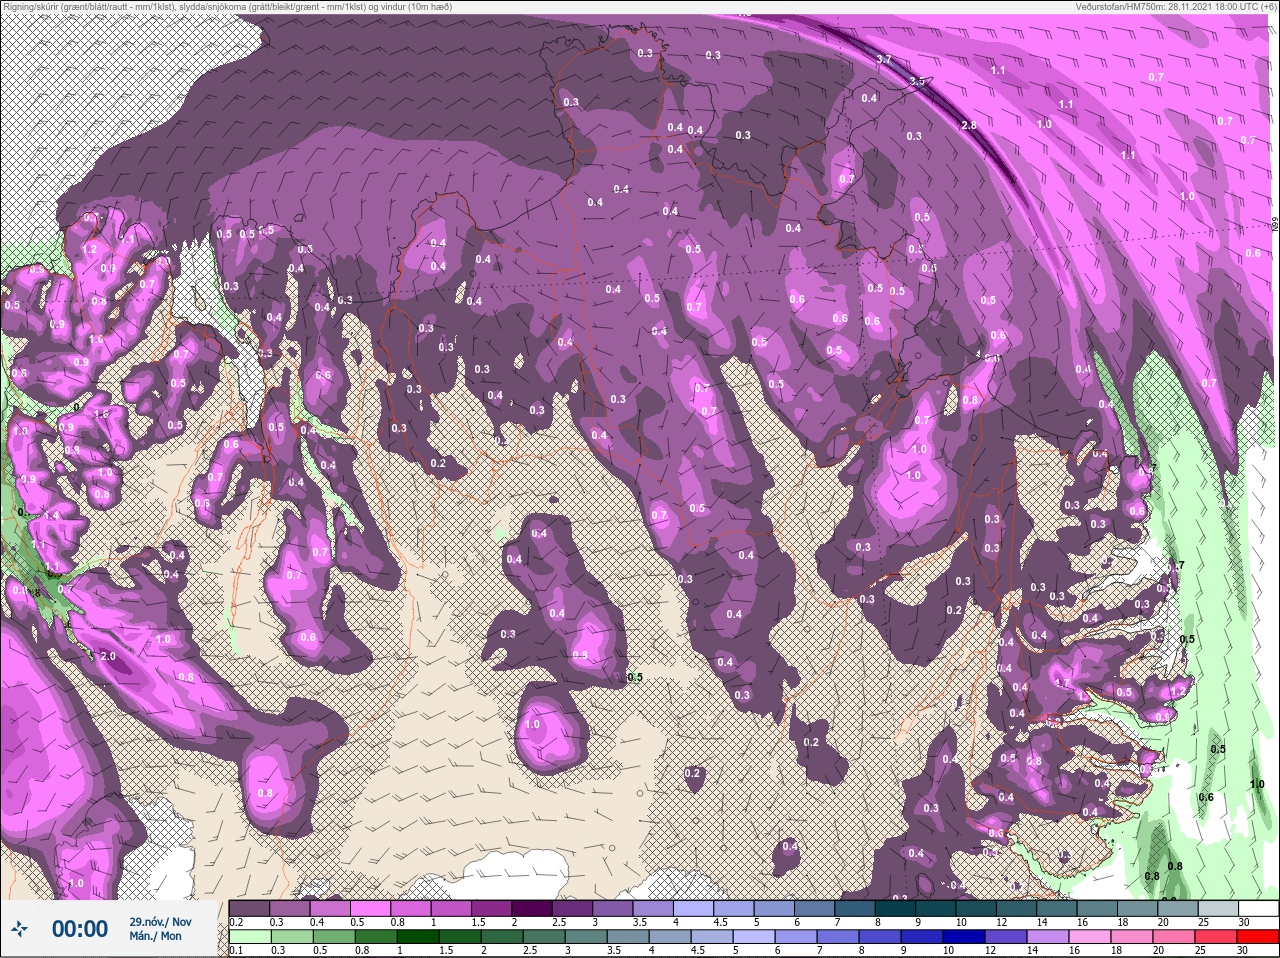This screenshot has height=958, width=1280.
Task: Click the '1.2' precipitation value in the northwest
Action: pyautogui.click(x=90, y=249)
